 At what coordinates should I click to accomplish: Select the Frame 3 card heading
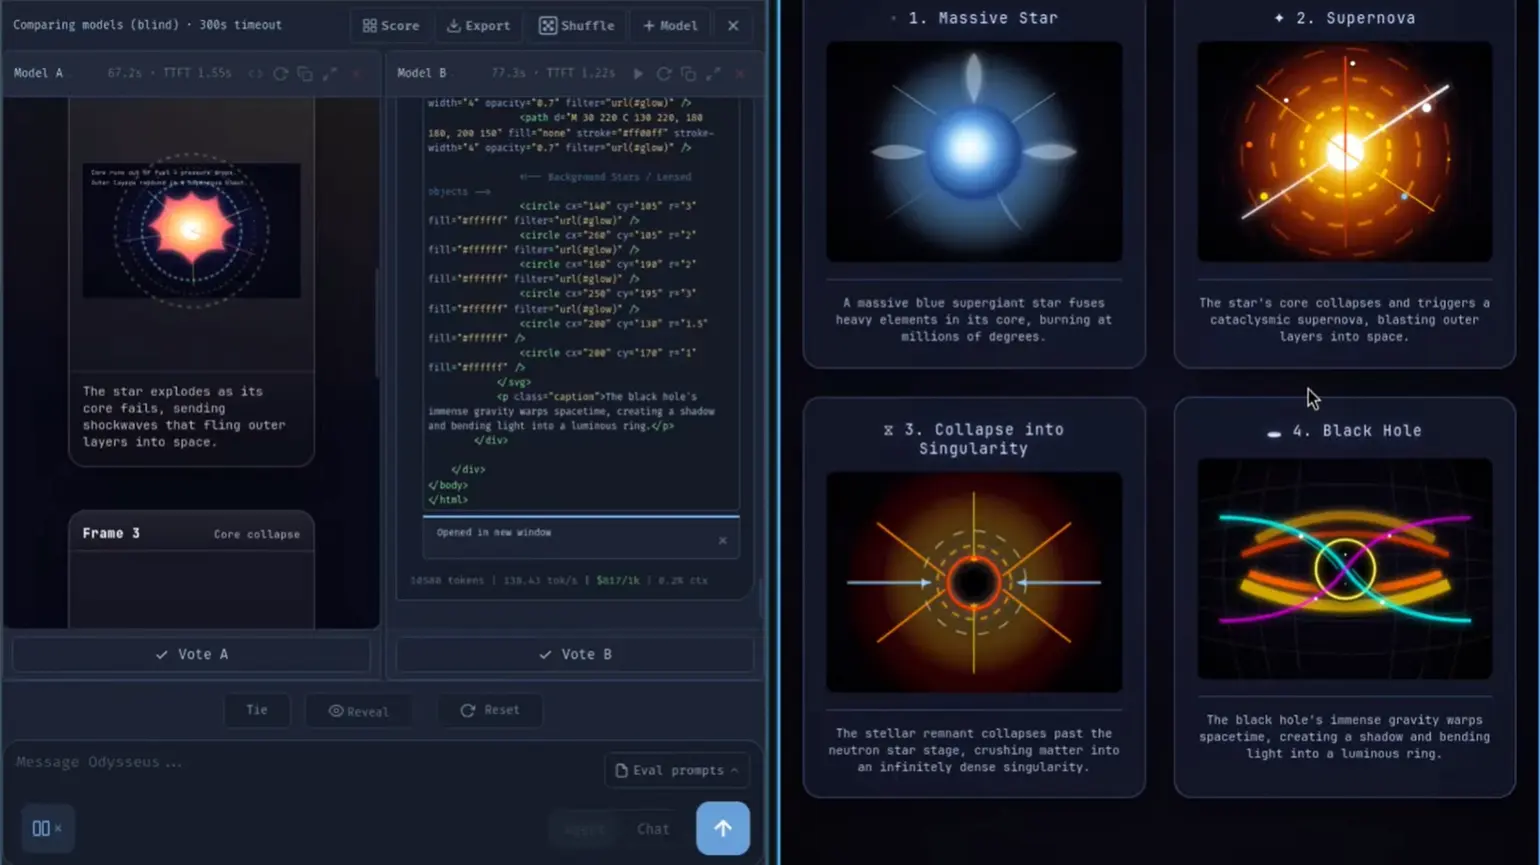pos(111,533)
